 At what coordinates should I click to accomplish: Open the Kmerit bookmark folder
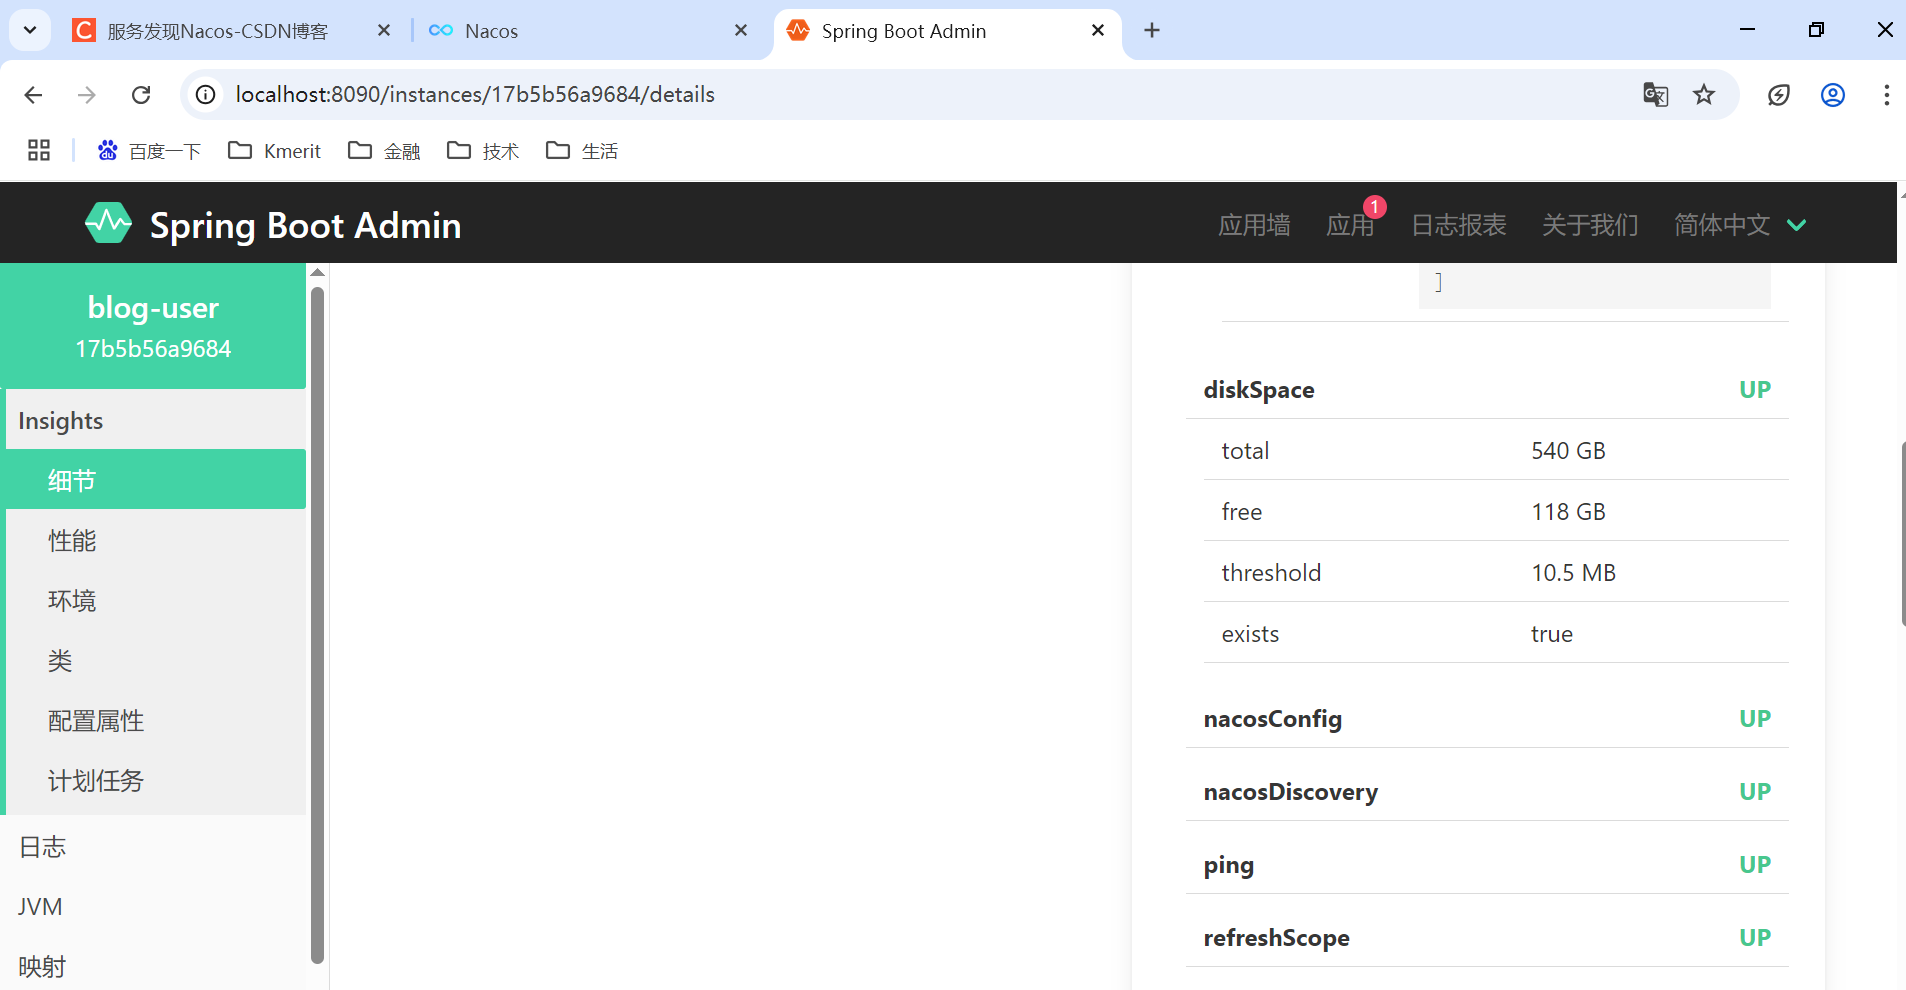tap(274, 151)
